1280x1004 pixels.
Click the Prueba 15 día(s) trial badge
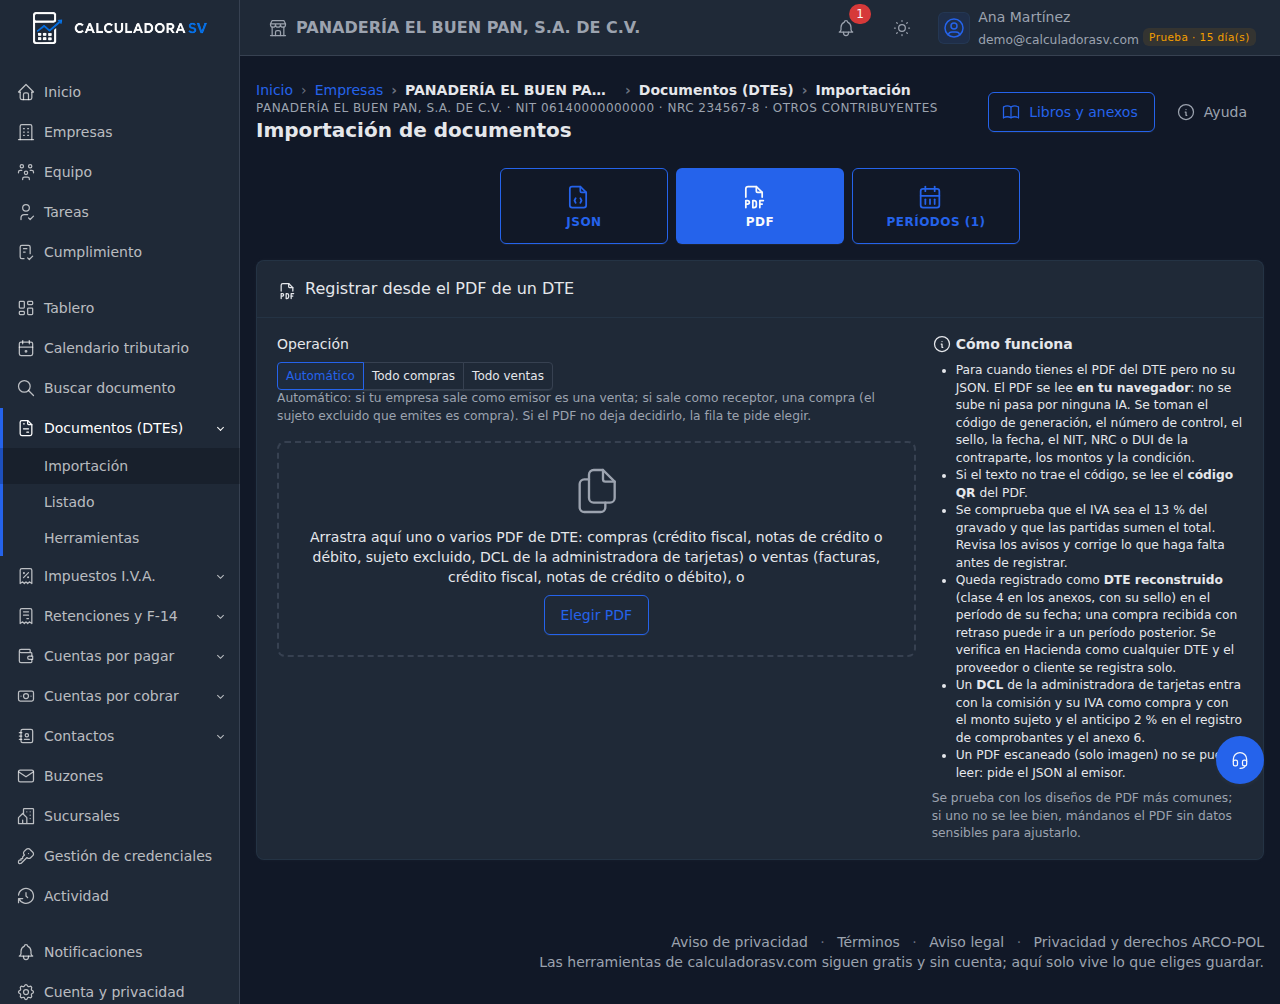1199,37
